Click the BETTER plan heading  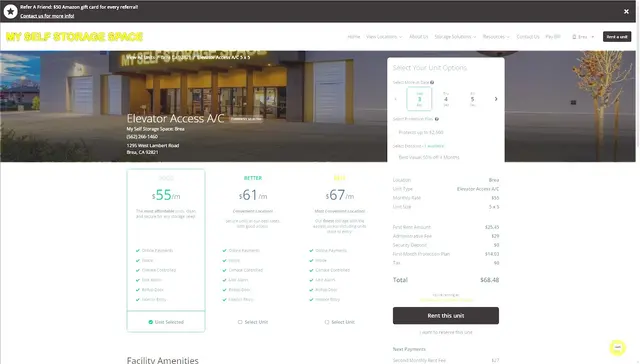(253, 178)
